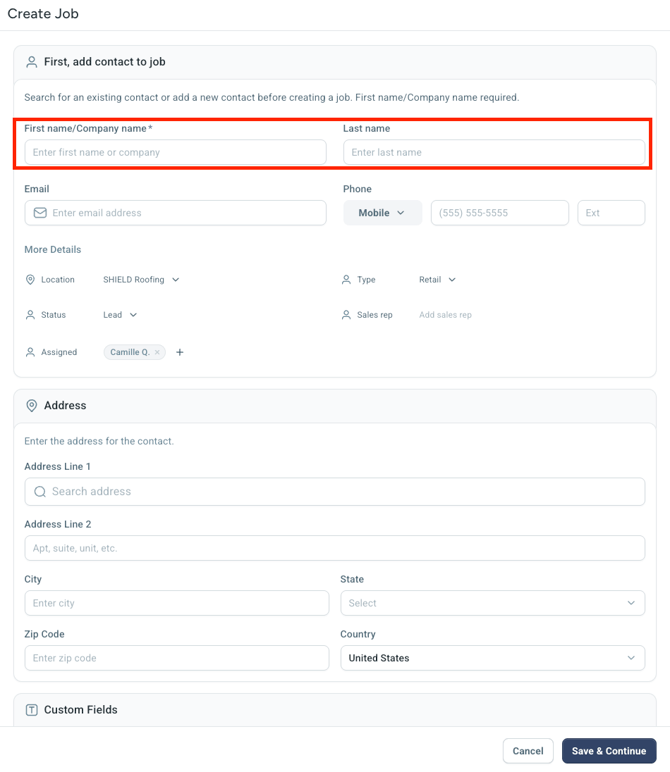Image resolution: width=670 pixels, height=772 pixels.
Task: Open the Mobile phone type dropdown
Action: pos(383,213)
